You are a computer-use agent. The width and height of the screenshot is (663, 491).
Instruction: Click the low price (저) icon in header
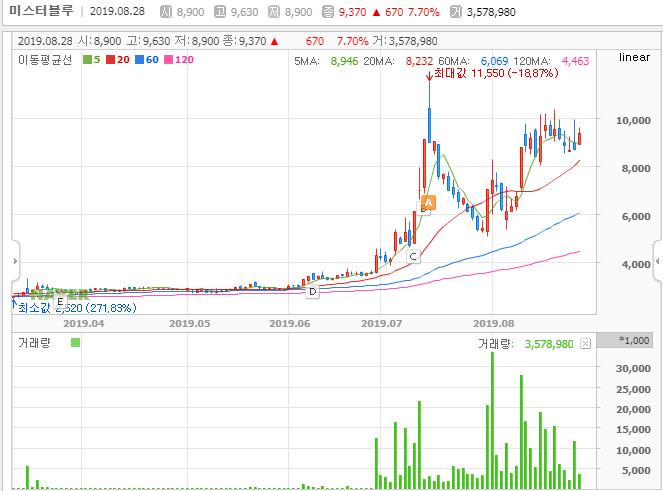click(274, 11)
